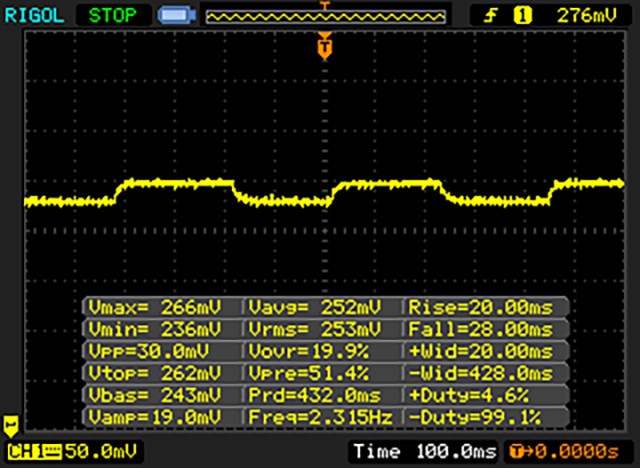
Task: Click the blue memory battery-shaped icon
Action: pos(177,16)
